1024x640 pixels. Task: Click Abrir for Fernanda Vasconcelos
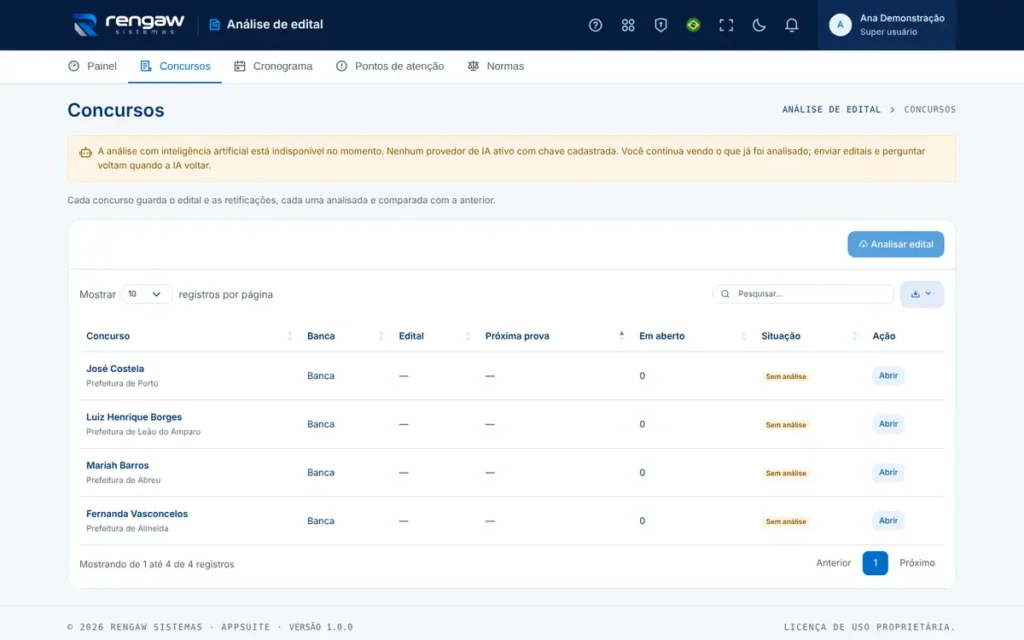[888, 520]
